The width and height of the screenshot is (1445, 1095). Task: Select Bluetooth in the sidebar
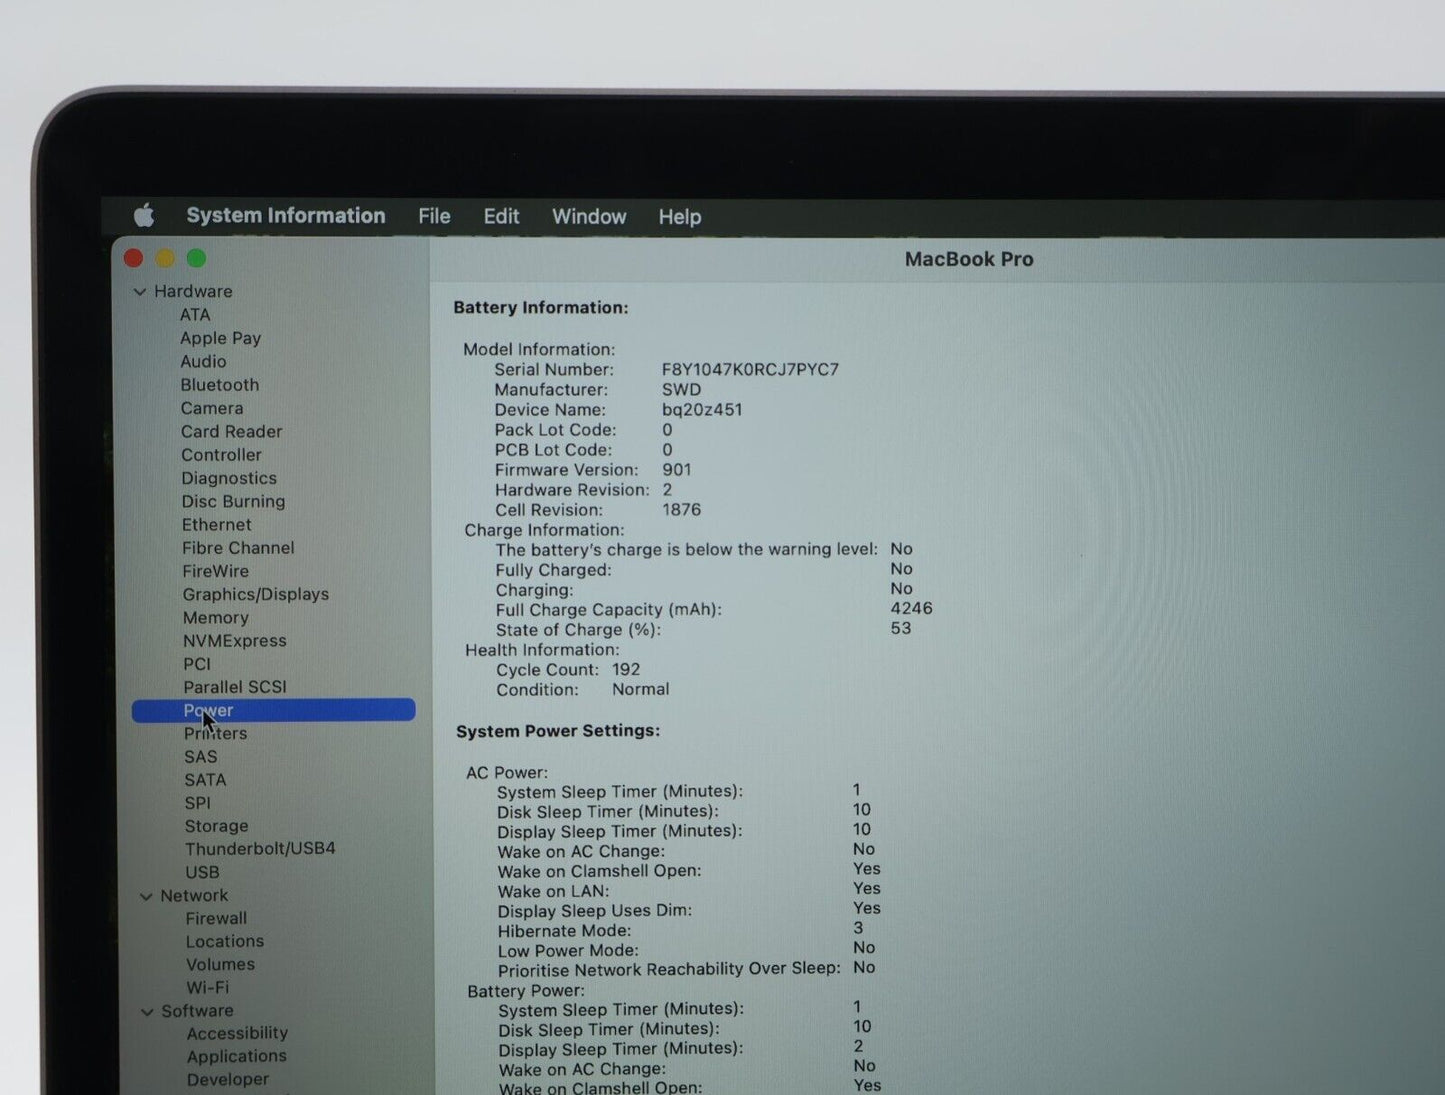pyautogui.click(x=220, y=385)
